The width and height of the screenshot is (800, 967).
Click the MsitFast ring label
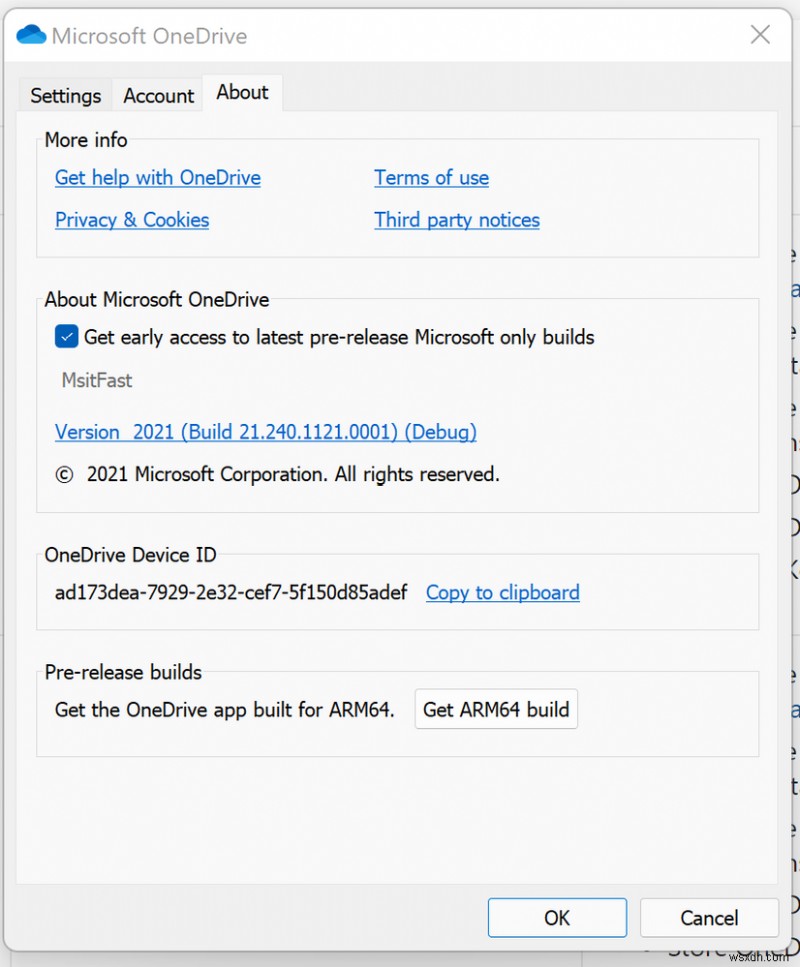pyautogui.click(x=96, y=381)
